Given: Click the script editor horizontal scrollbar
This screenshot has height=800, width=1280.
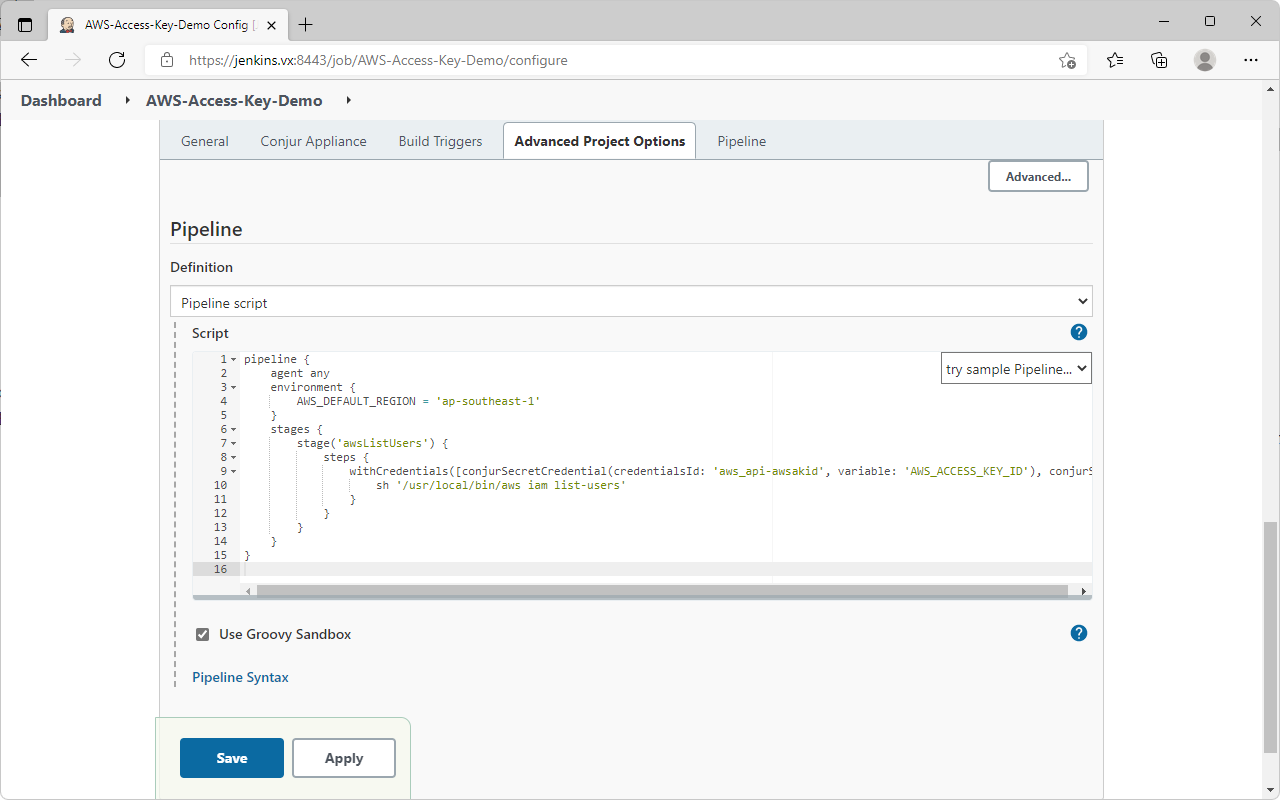Looking at the screenshot, I should [662, 591].
